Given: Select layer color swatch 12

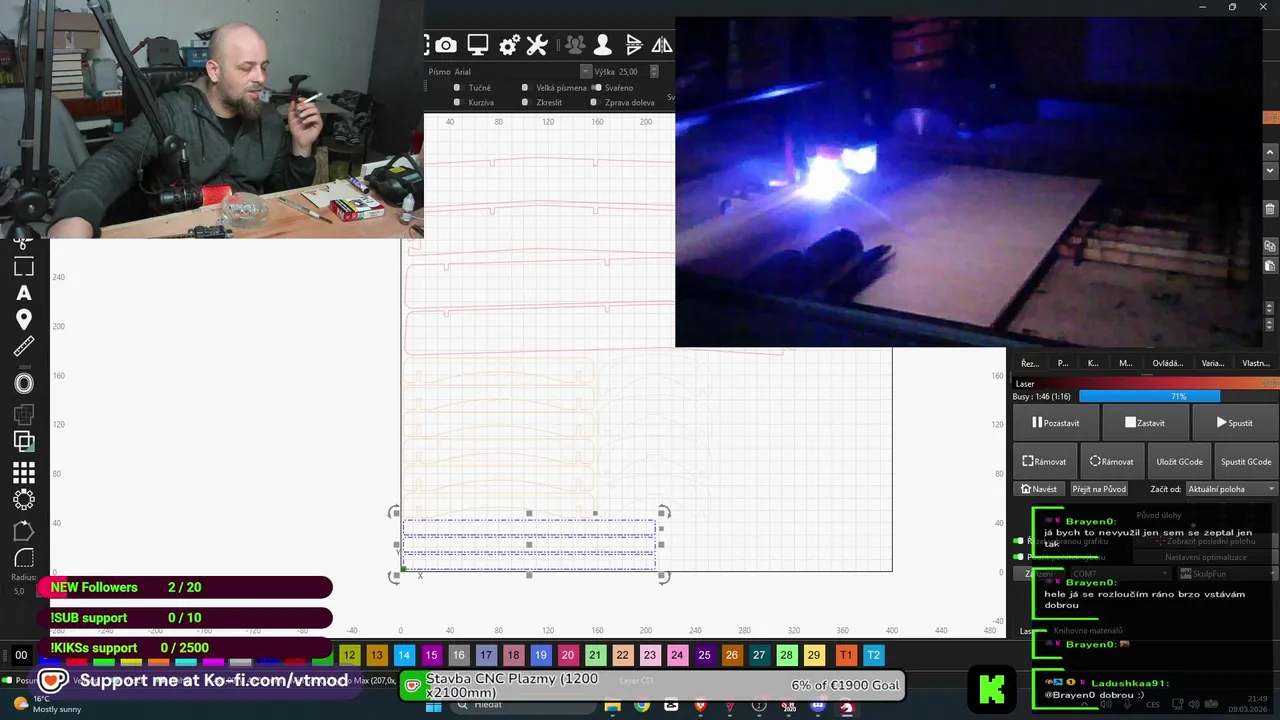Looking at the screenshot, I should click(349, 655).
